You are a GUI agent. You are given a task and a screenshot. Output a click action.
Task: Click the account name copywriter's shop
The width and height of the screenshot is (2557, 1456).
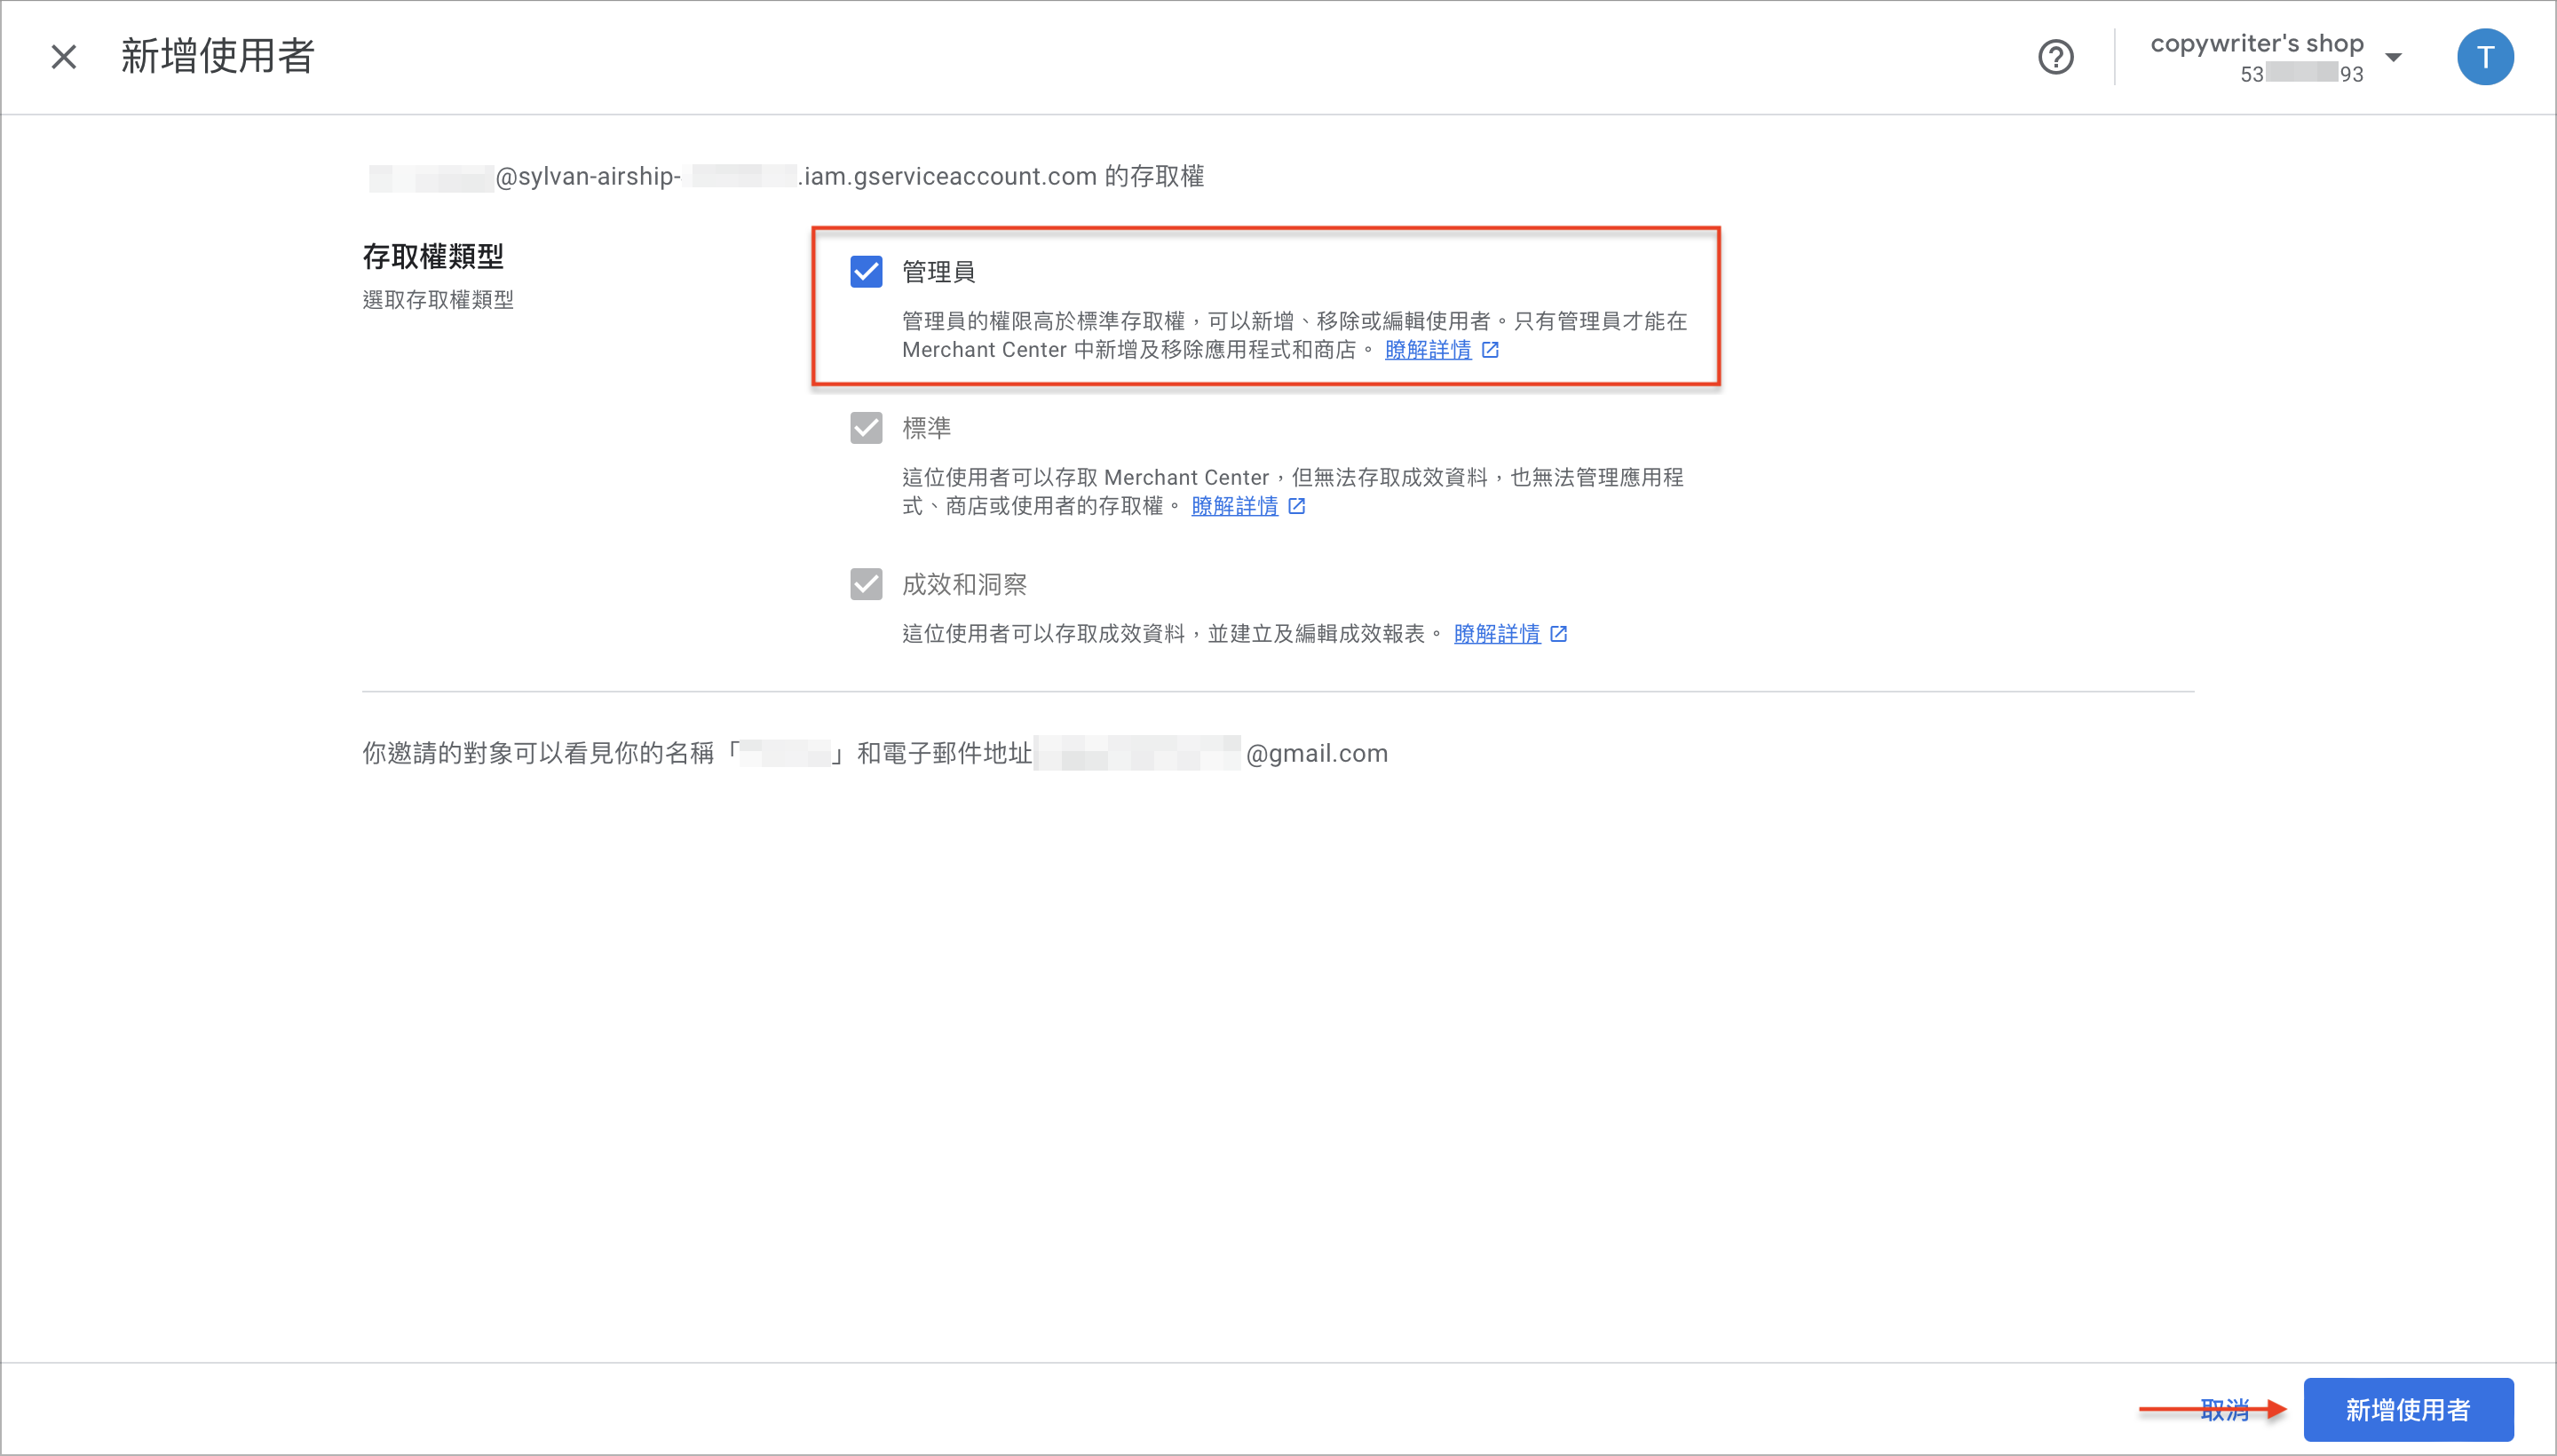[2258, 43]
